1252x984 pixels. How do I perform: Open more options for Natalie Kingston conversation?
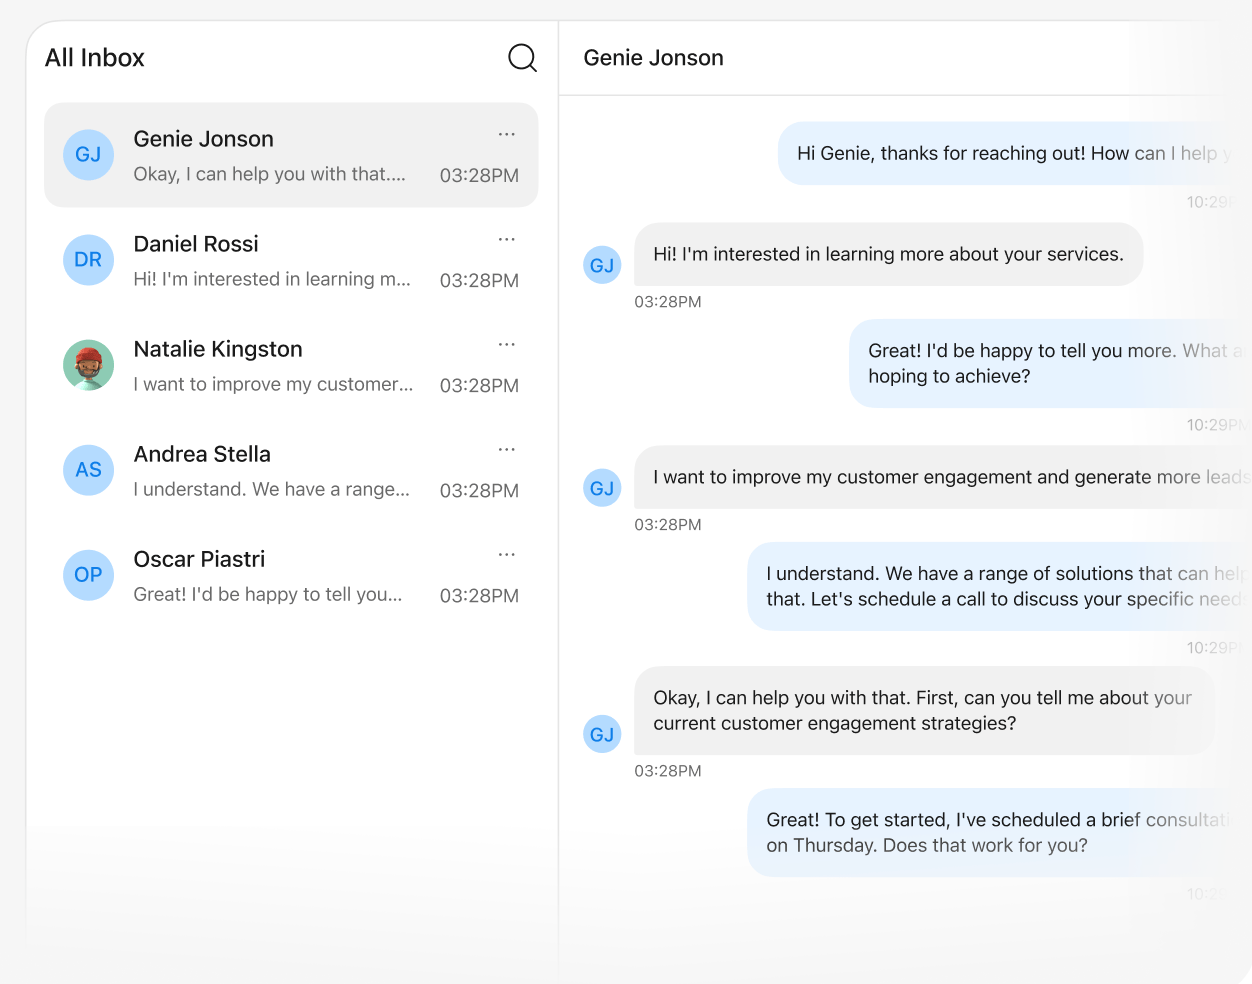coord(507,344)
